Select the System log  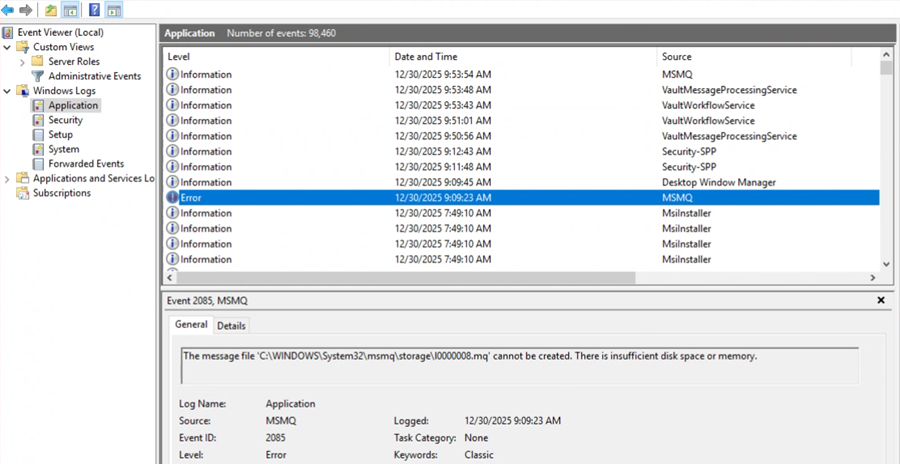coord(64,149)
